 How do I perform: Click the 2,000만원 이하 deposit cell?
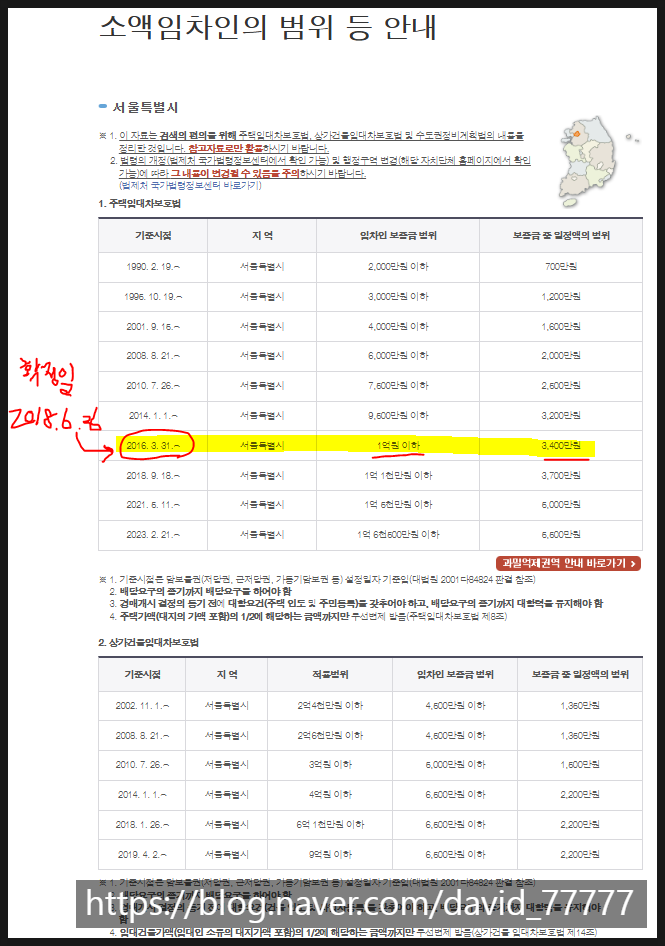point(398,267)
